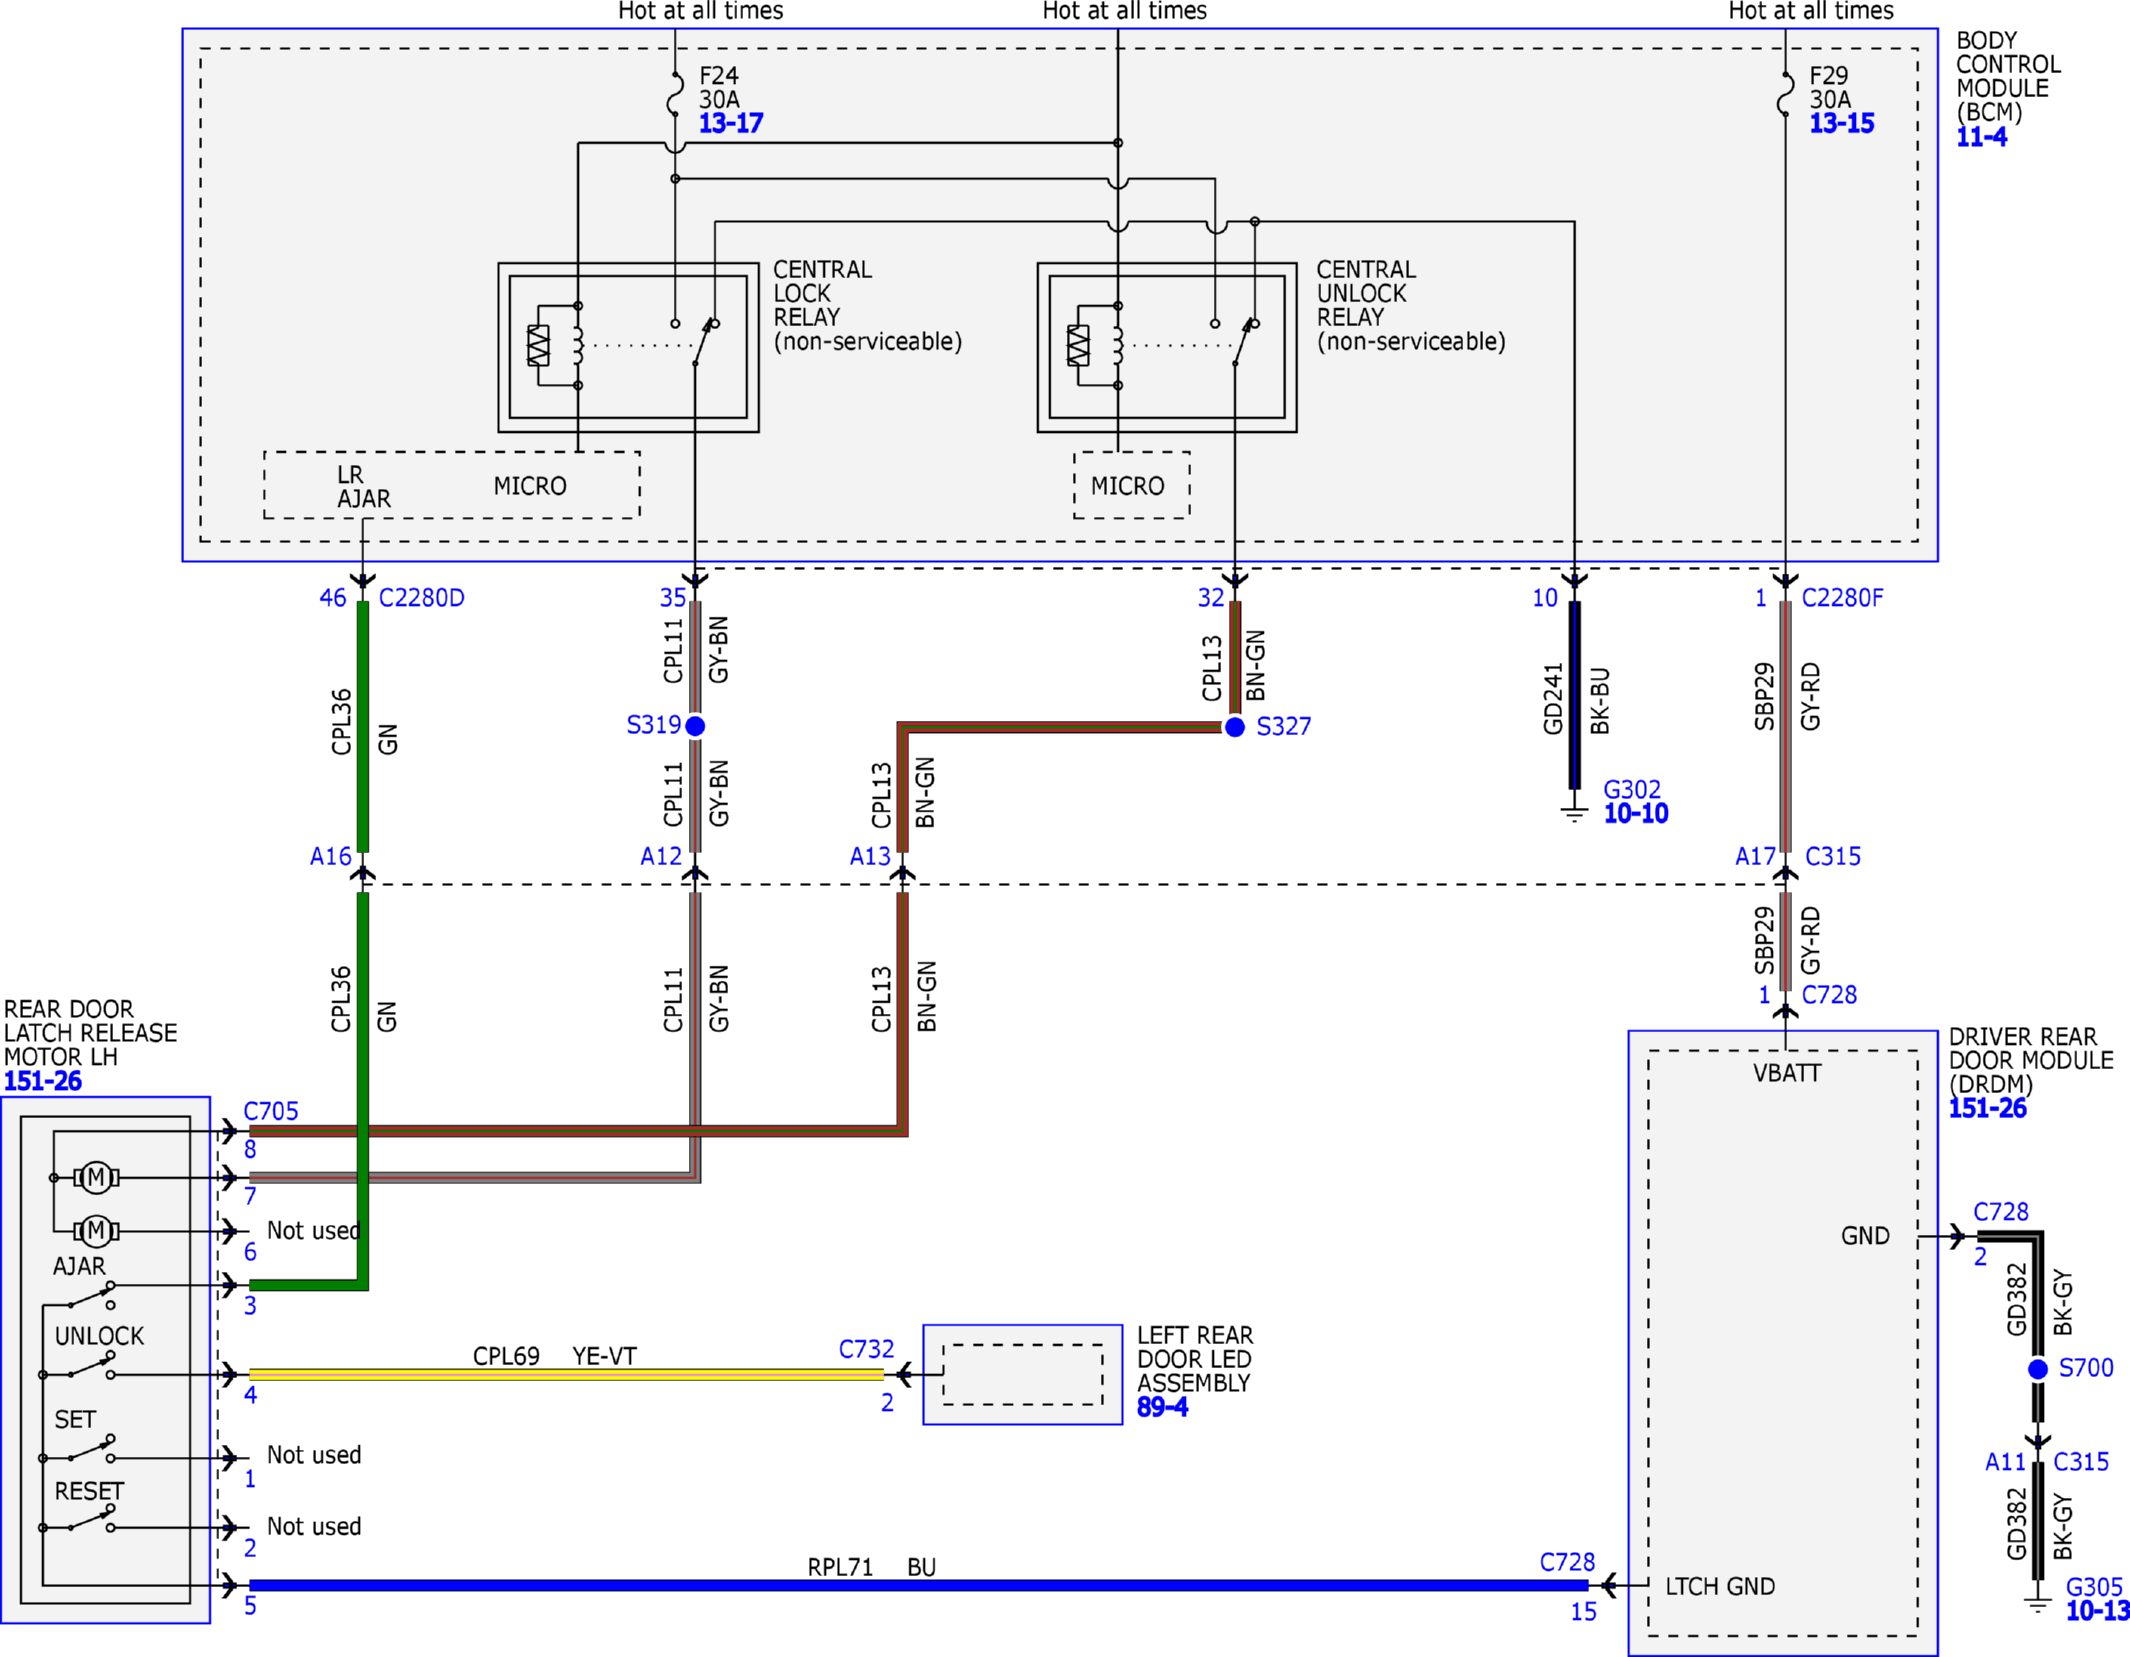Click the C705 connector label
Screen dimensions: 2130x1657
(x=271, y=1111)
